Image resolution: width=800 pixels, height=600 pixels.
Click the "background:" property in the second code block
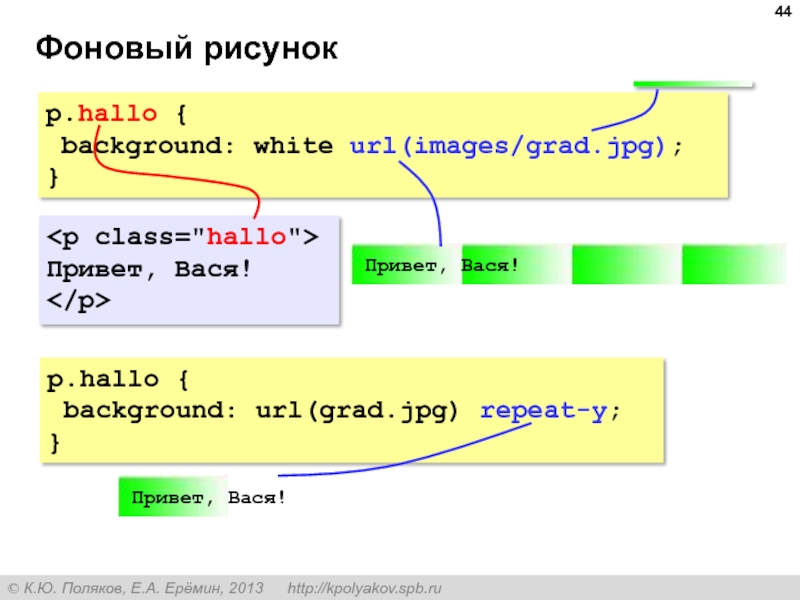pos(149,411)
